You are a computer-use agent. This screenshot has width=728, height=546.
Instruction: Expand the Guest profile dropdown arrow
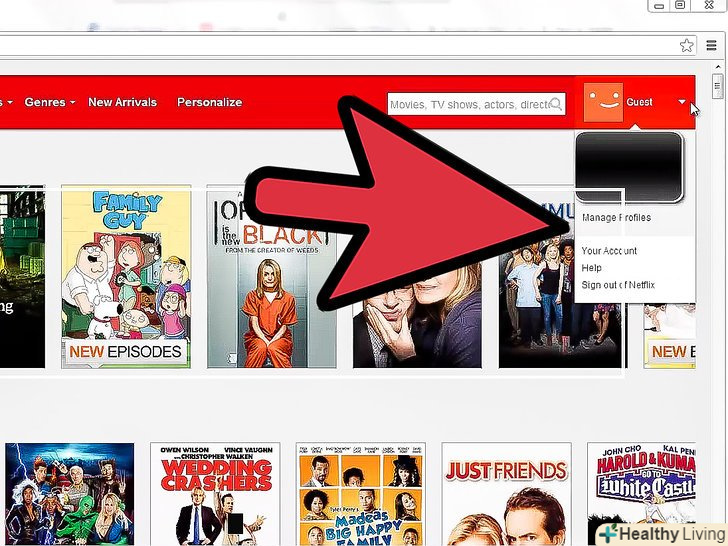[x=682, y=102]
